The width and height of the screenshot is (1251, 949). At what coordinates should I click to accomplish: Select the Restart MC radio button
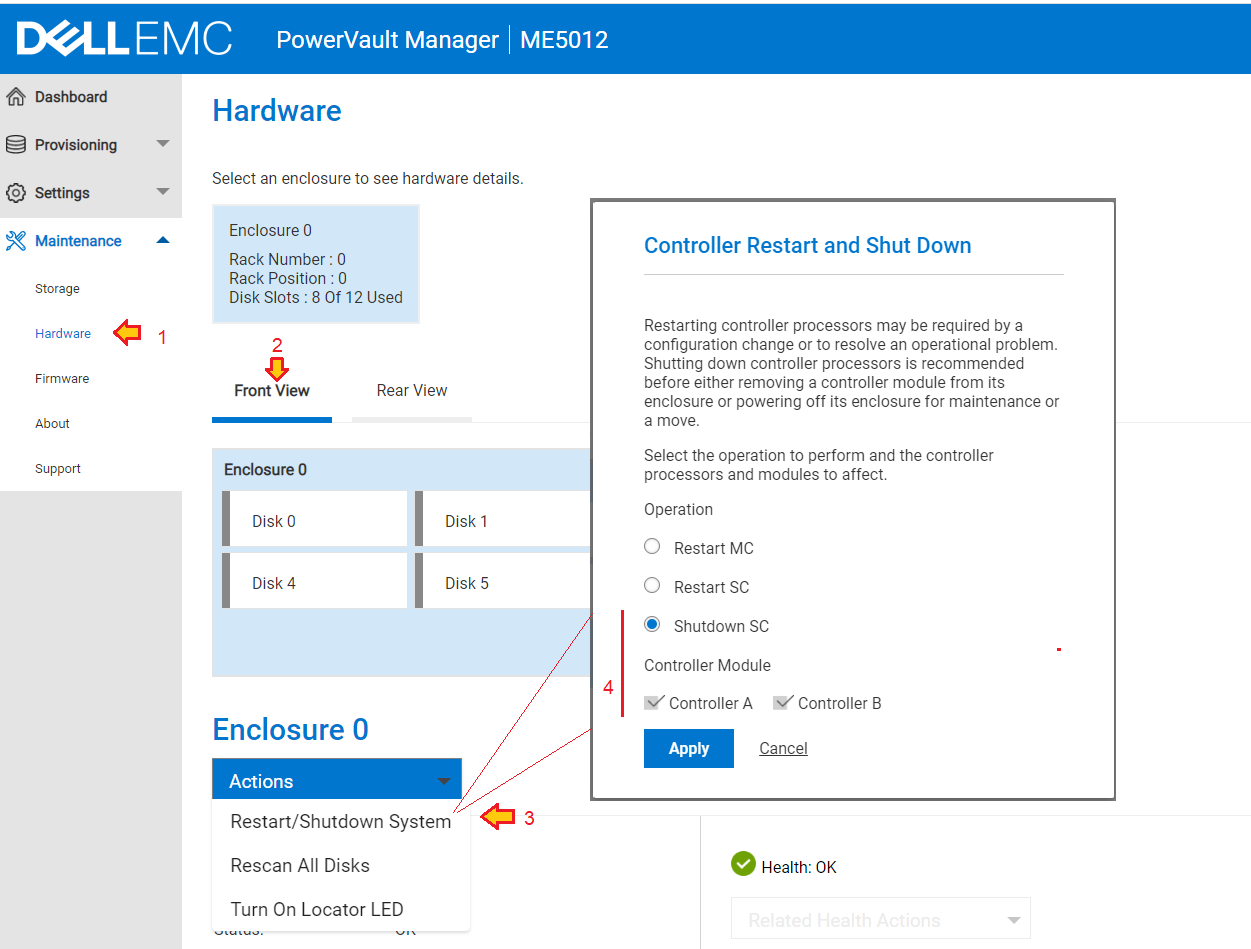[x=652, y=546]
